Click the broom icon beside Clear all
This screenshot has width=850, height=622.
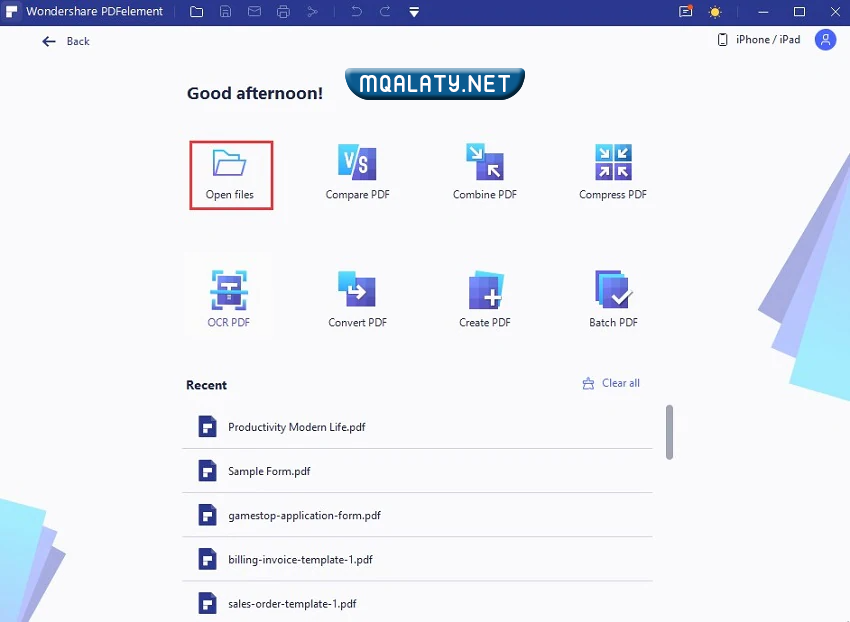(x=588, y=383)
